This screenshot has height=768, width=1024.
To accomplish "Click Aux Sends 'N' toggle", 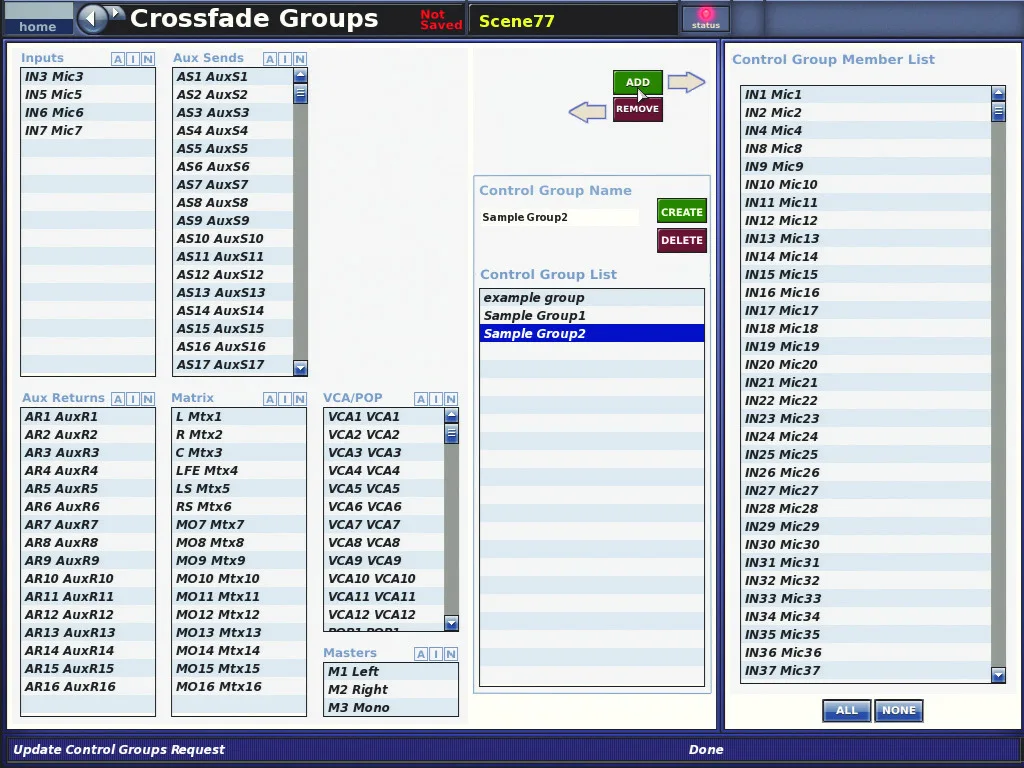I will point(300,59).
